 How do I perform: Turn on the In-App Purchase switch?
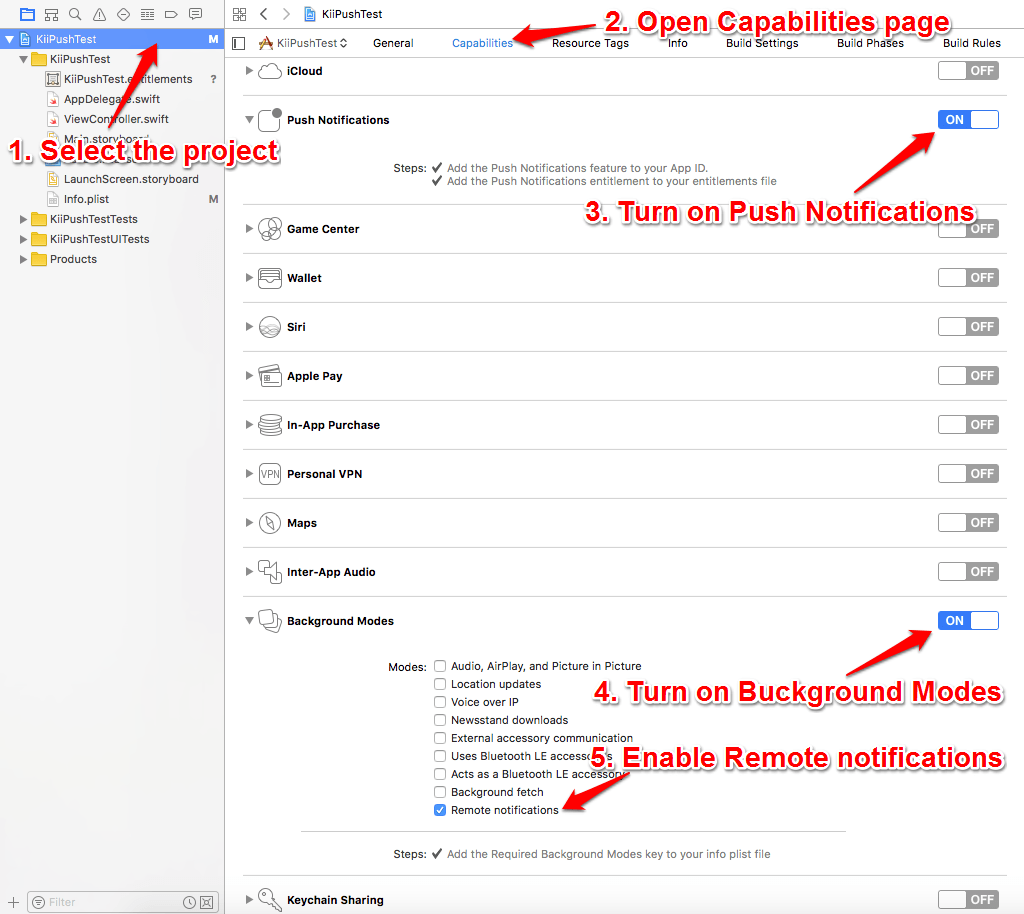968,424
